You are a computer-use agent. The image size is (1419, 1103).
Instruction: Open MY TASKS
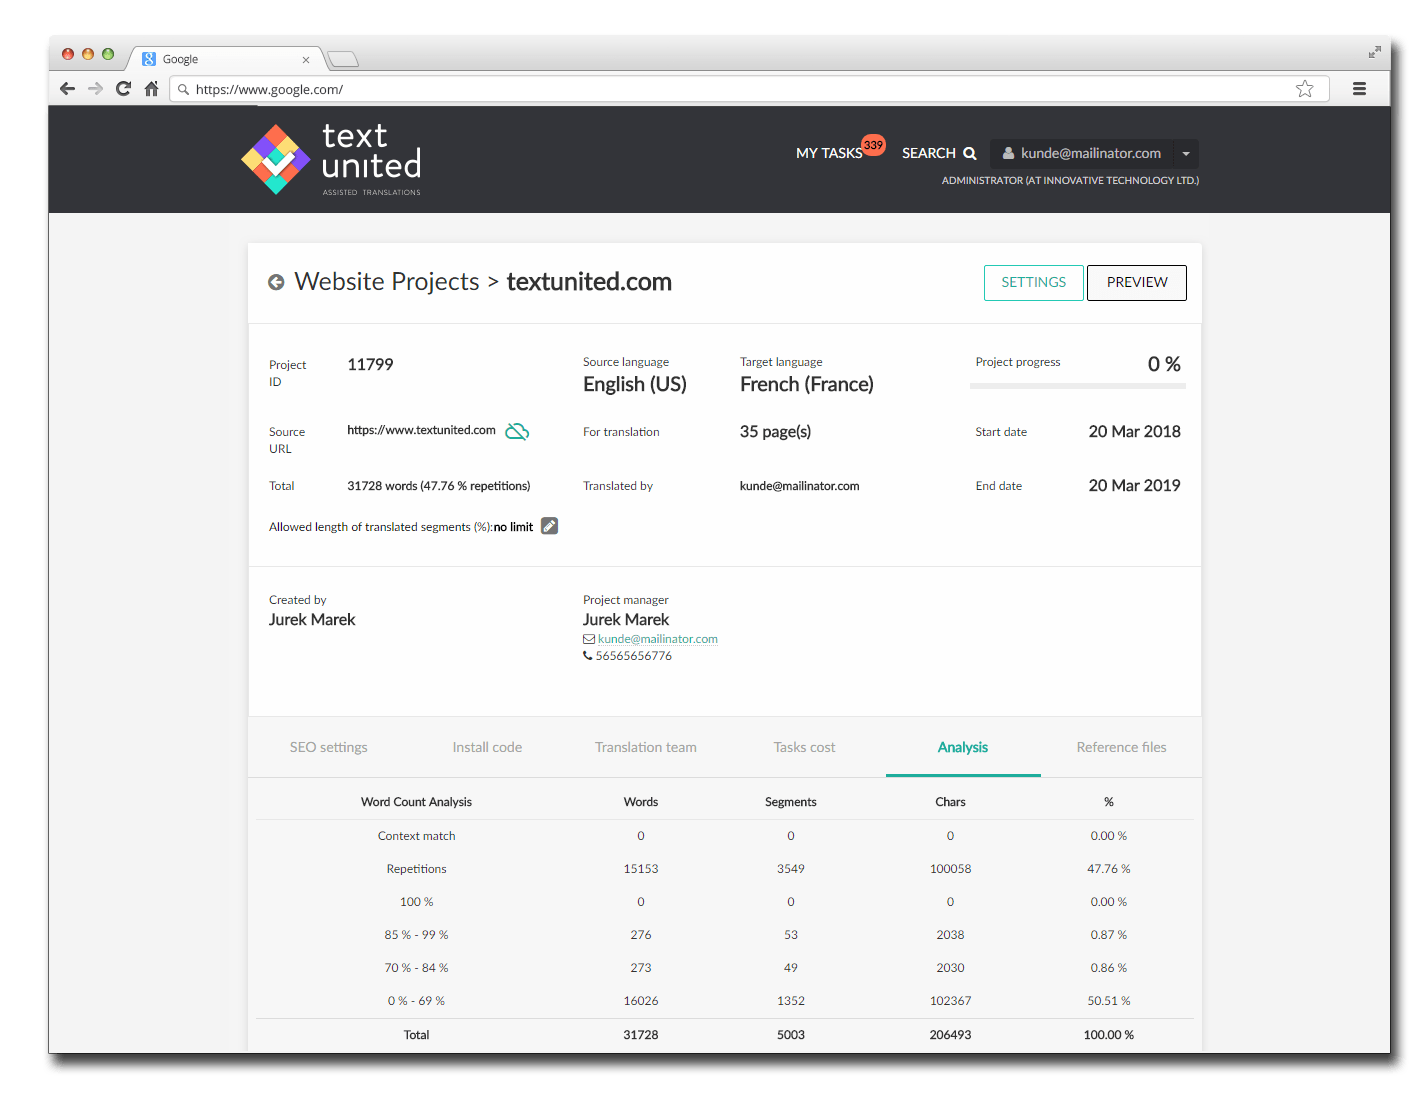[x=829, y=153]
